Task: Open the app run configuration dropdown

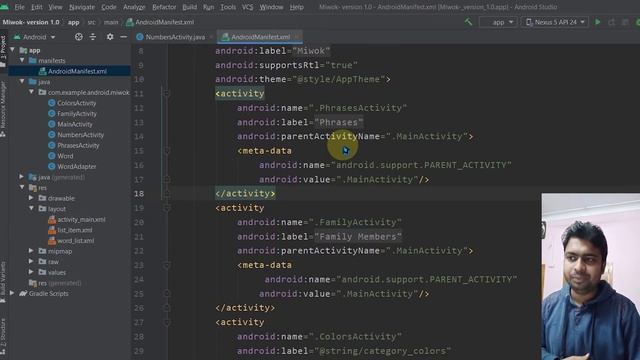Action: point(498,22)
